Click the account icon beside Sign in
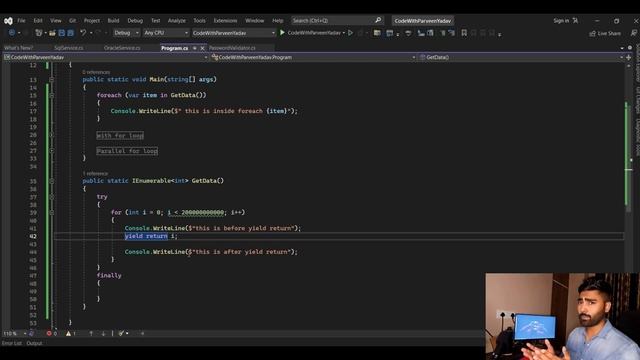The height and width of the screenshot is (360, 640). pos(575,20)
